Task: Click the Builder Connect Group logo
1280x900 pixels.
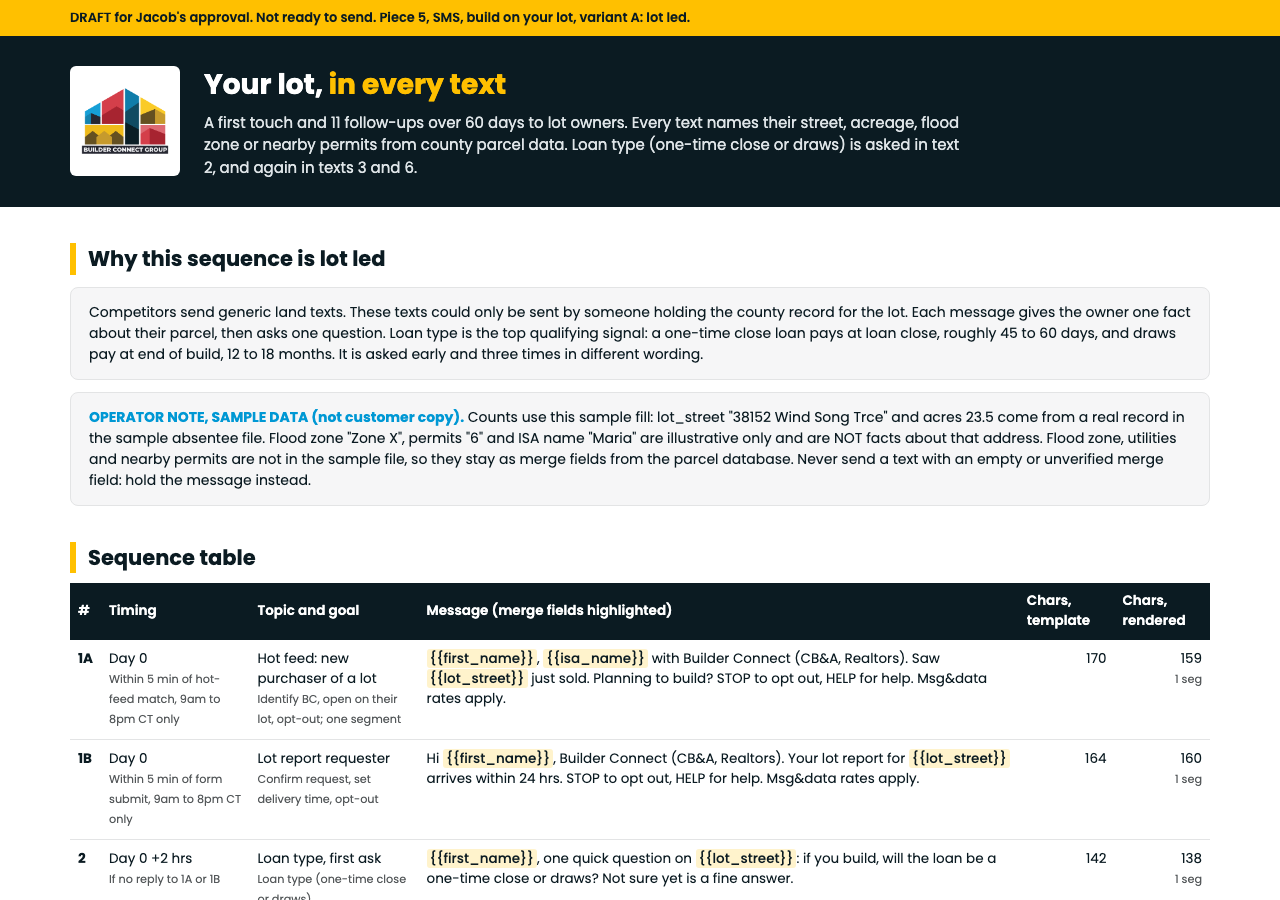Action: point(125,121)
